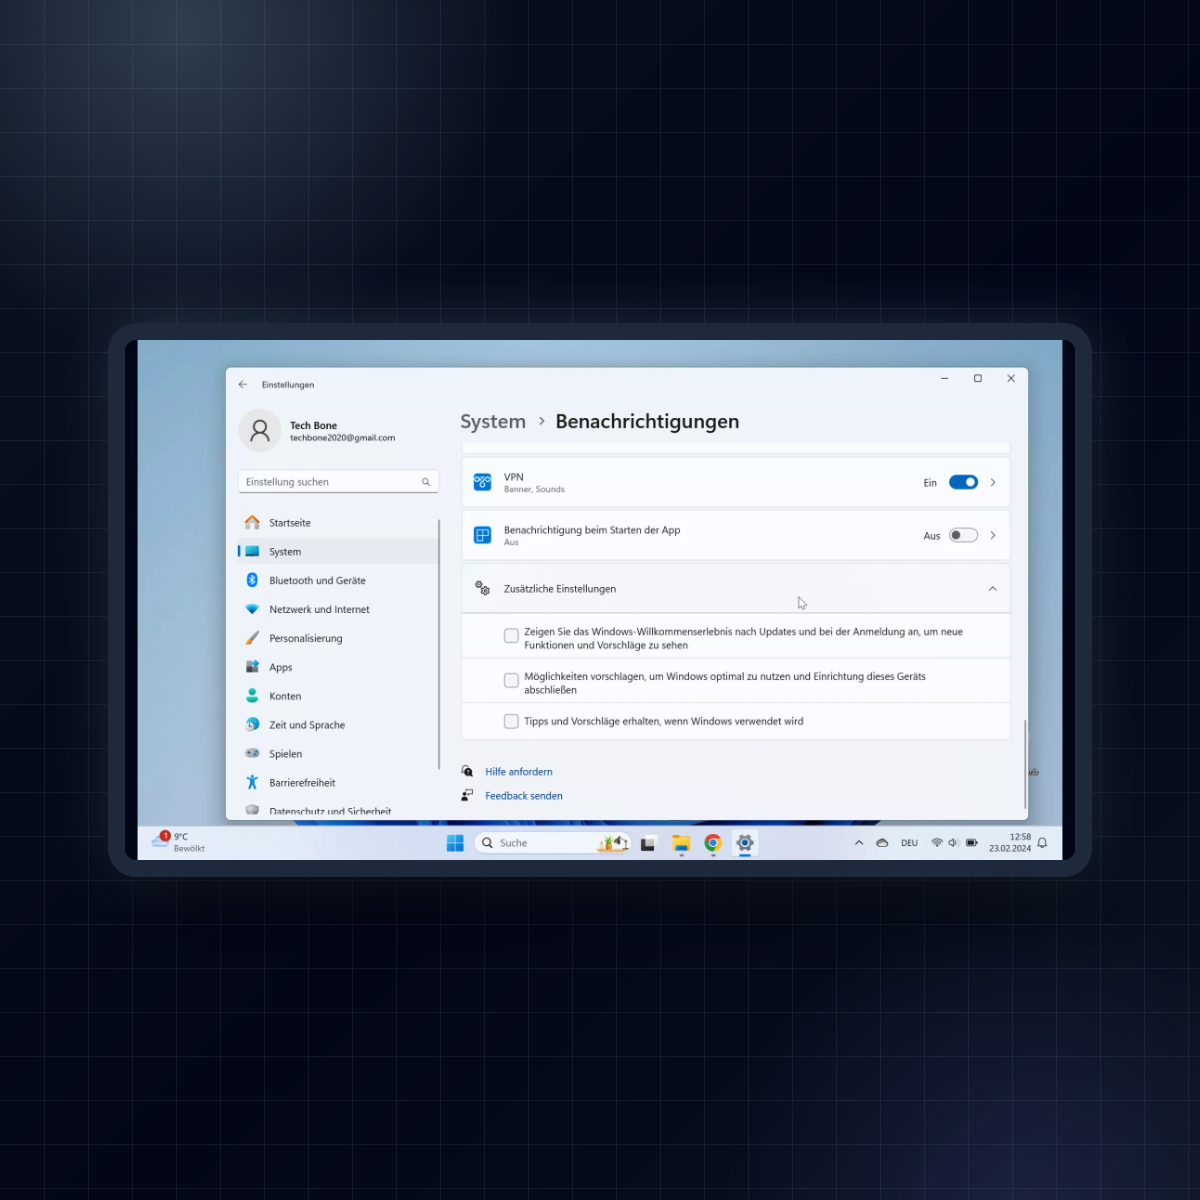1200x1200 pixels.
Task: Open the notification bell in tray
Action: click(x=1042, y=843)
